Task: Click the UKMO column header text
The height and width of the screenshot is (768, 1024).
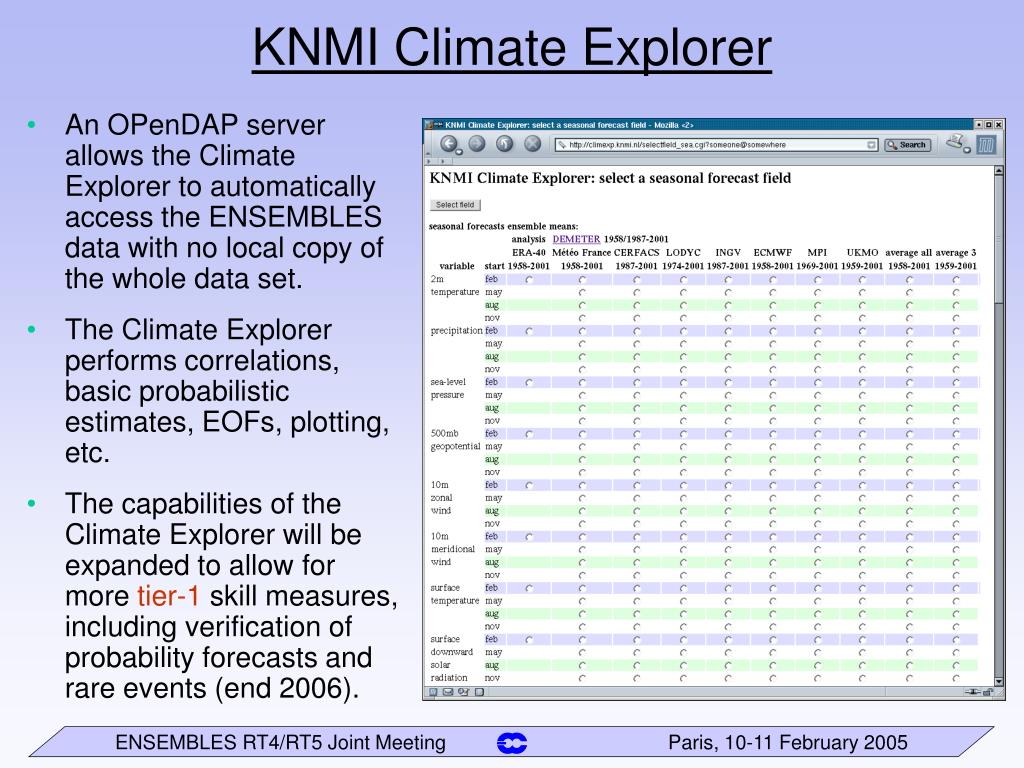Action: pos(862,253)
